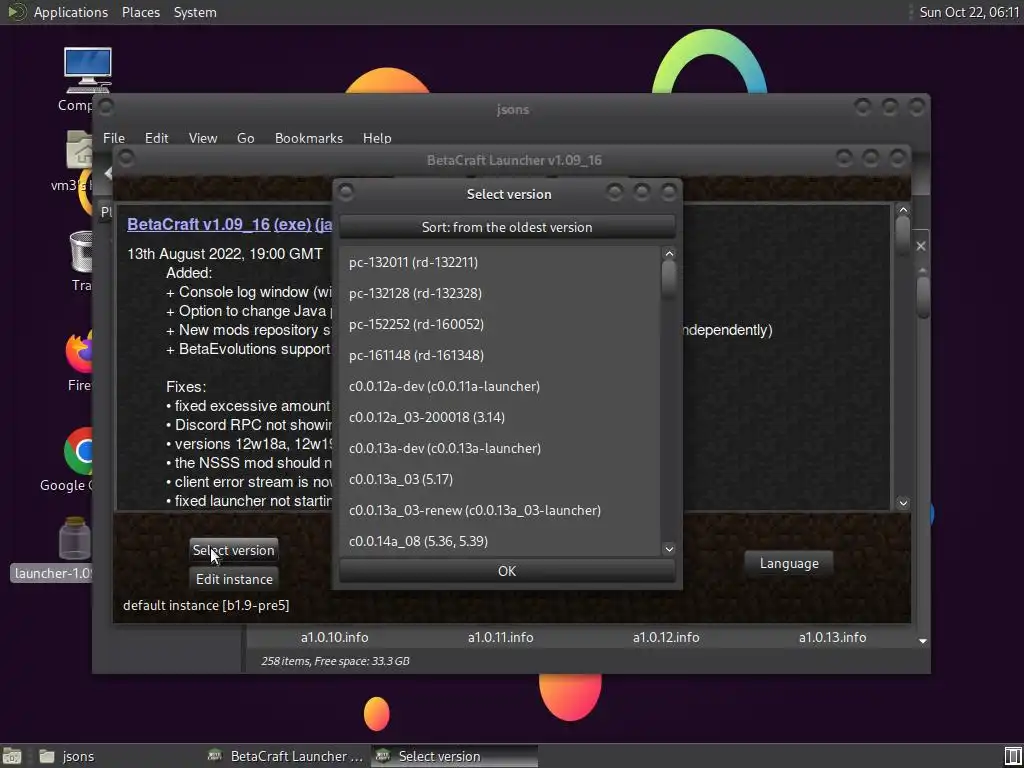Select a1.0.10.info file in jsons
The image size is (1024, 768).
tap(334, 637)
